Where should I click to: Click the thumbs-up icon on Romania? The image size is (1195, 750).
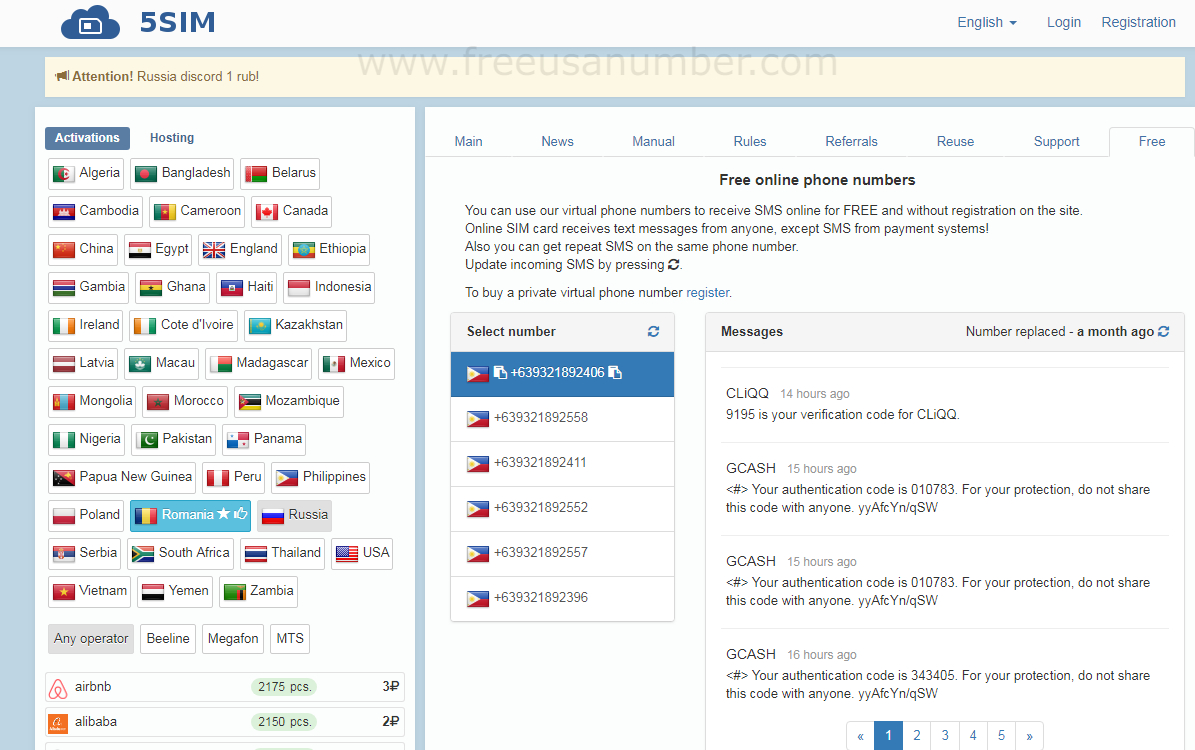point(240,514)
